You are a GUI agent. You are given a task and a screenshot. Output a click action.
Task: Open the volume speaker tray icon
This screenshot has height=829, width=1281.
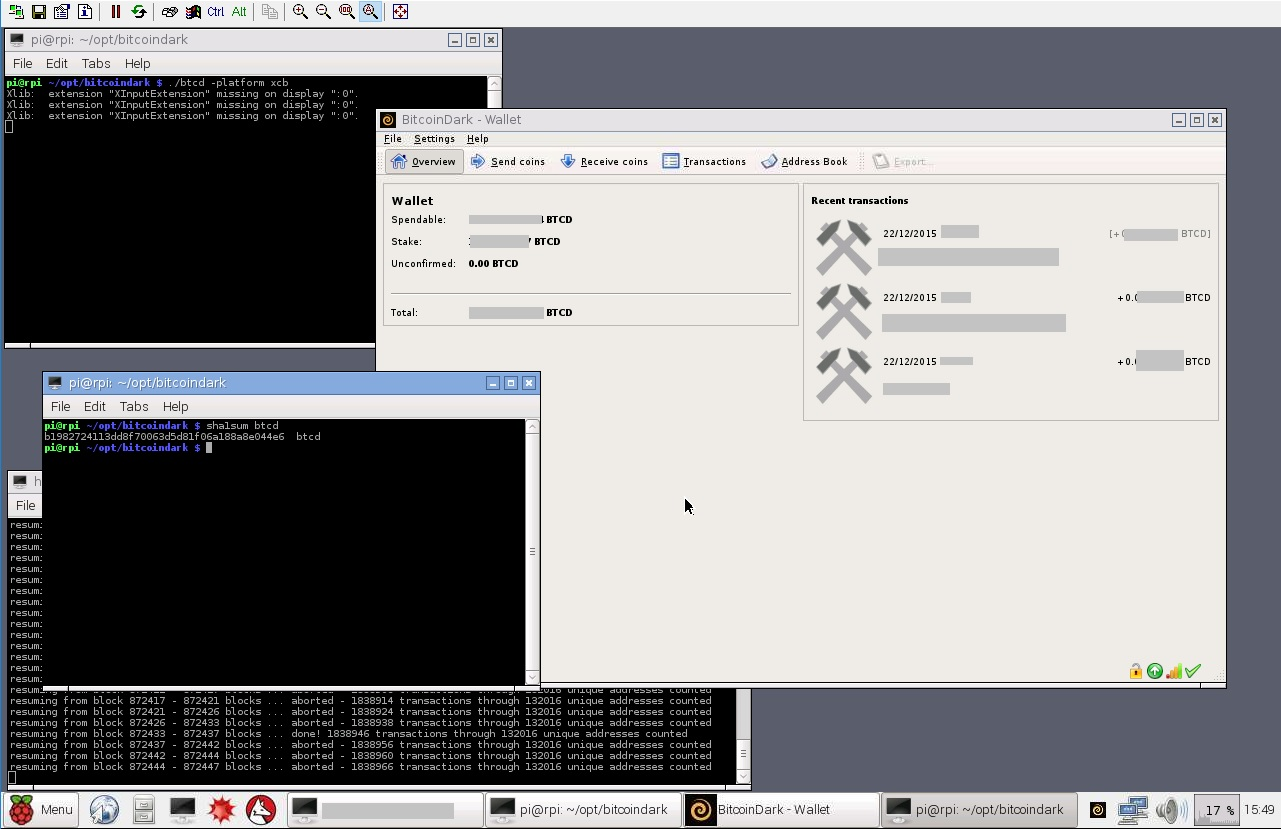click(1169, 810)
